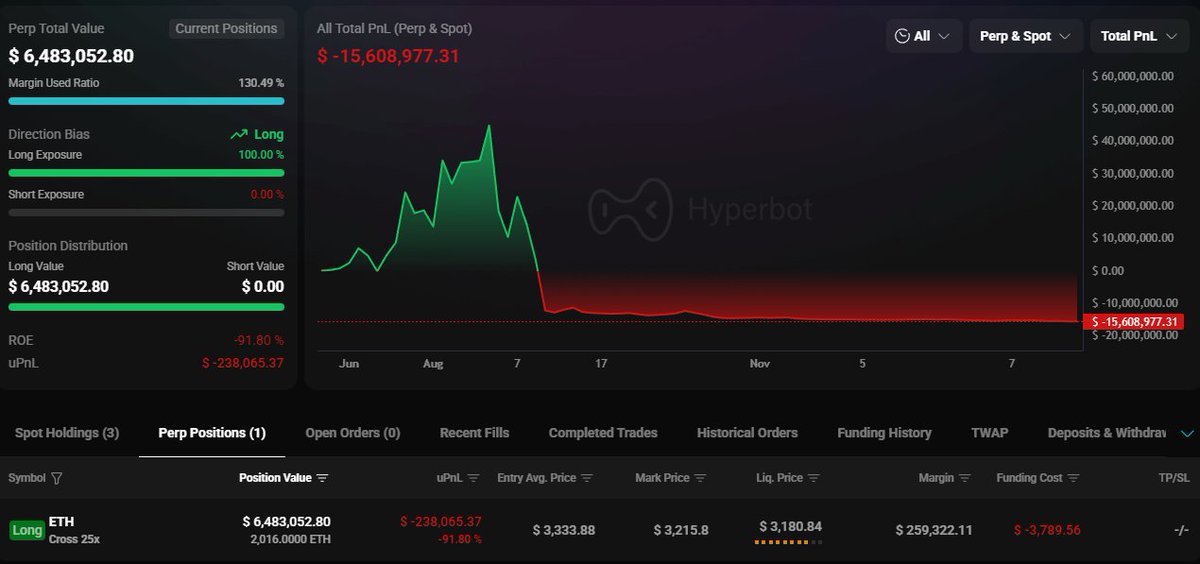Screen dimensions: 1200x564
Task: Click the green Long trend arrow icon
Action: point(239,134)
